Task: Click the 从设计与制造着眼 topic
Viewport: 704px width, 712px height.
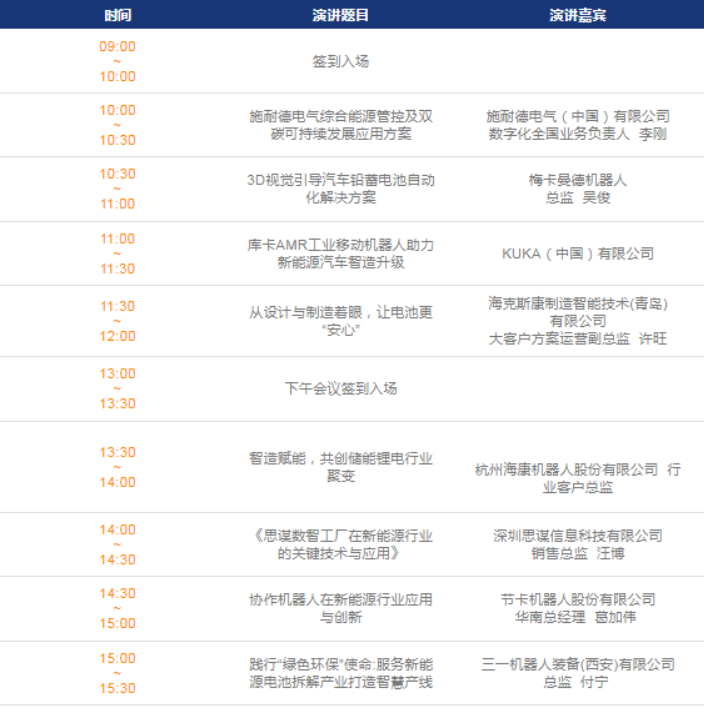Action: click(x=341, y=321)
